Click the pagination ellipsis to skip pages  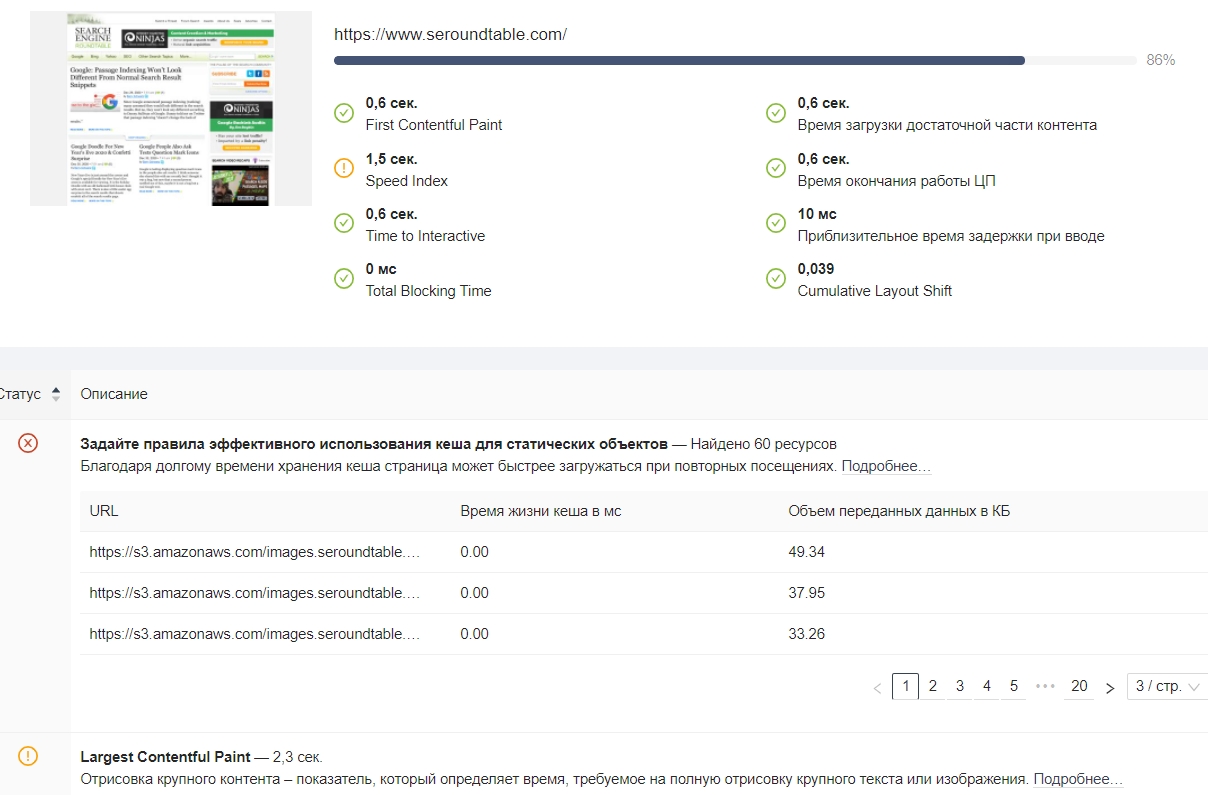pos(1046,686)
